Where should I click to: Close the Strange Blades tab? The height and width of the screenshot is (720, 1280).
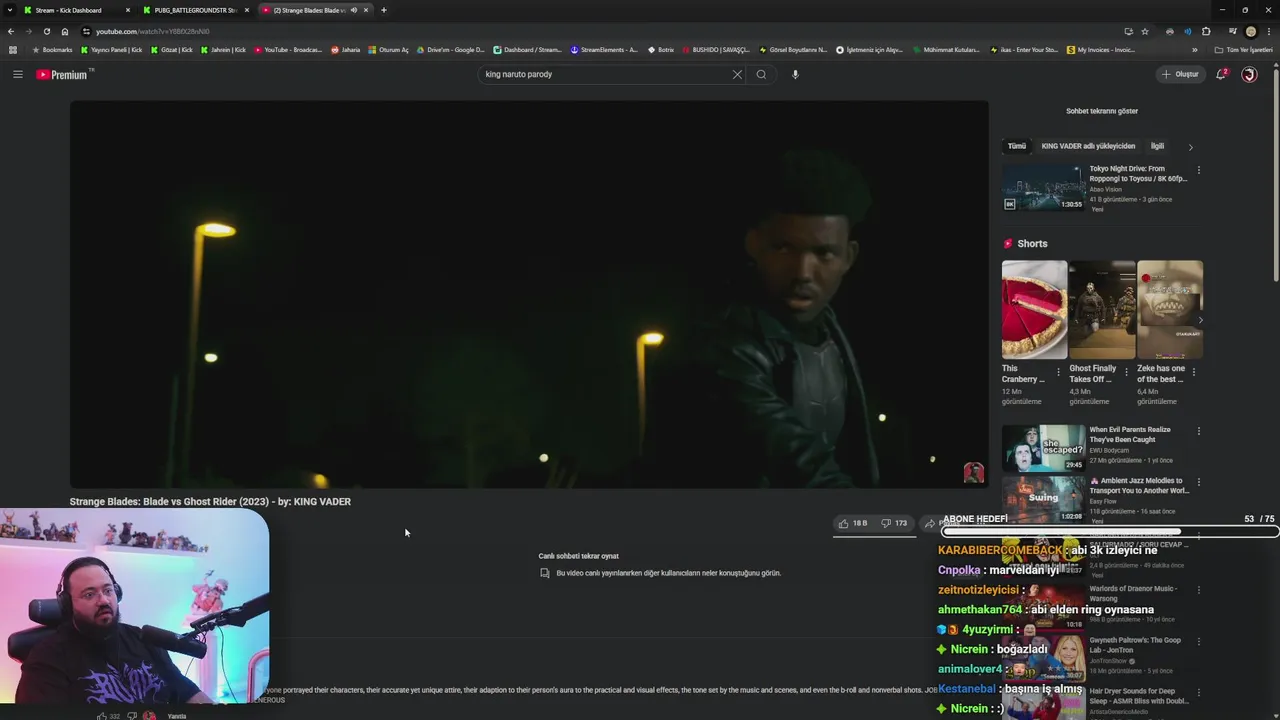click(x=366, y=10)
